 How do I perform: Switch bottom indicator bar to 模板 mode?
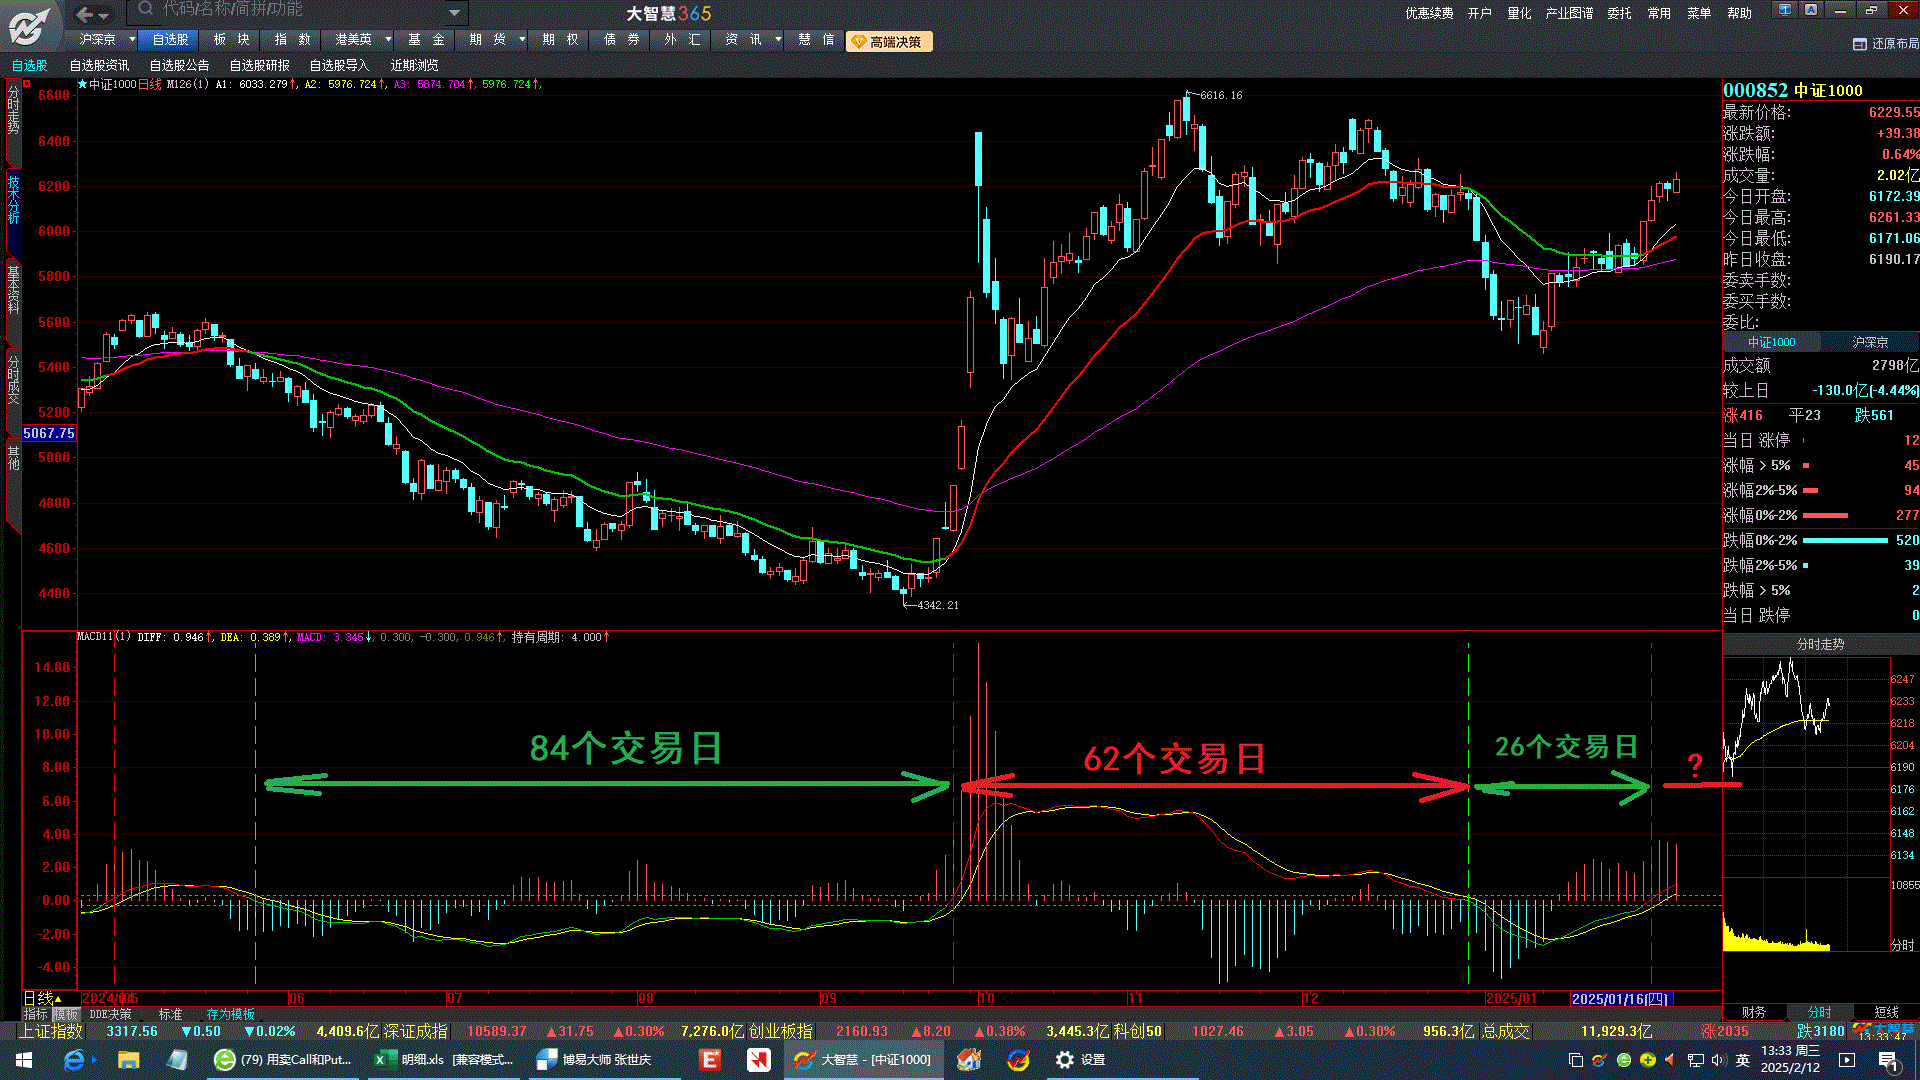(x=65, y=1014)
